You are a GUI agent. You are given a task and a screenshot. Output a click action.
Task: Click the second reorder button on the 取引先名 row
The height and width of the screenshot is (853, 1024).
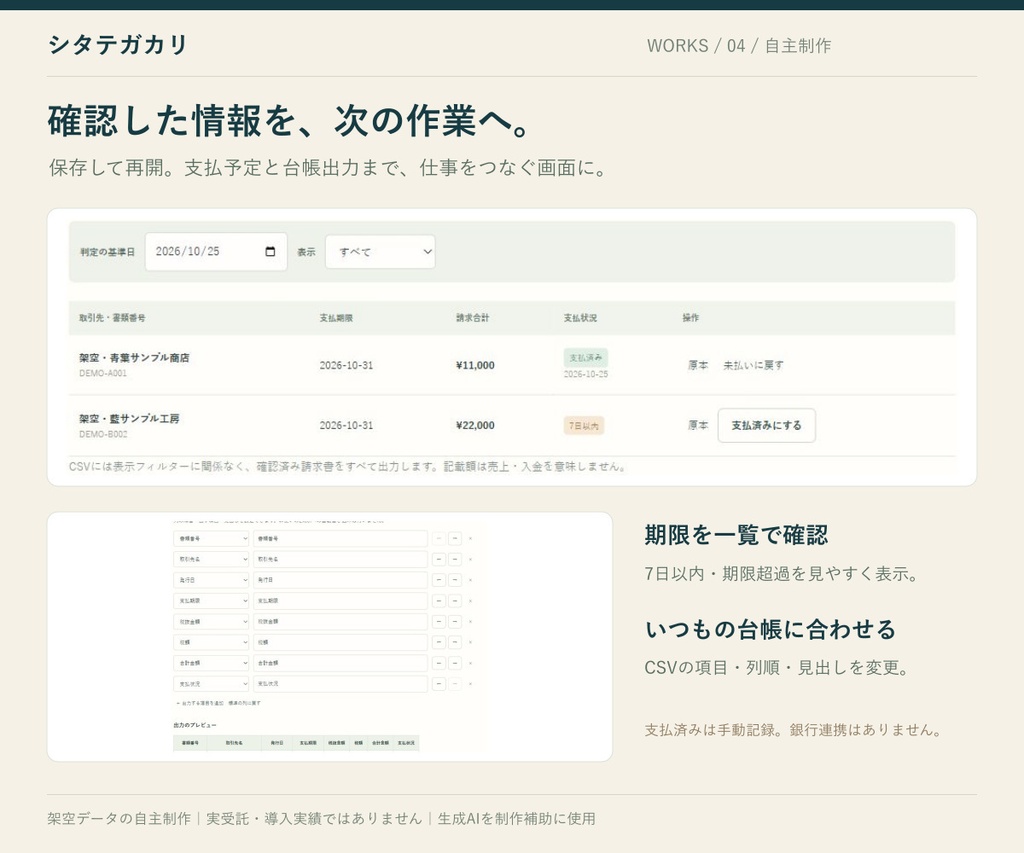tap(455, 560)
